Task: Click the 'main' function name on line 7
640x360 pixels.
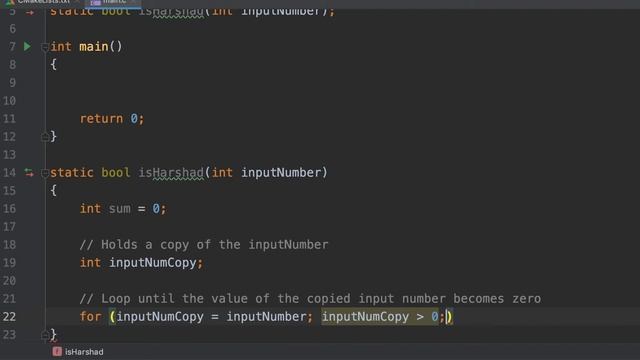Action: (94, 47)
